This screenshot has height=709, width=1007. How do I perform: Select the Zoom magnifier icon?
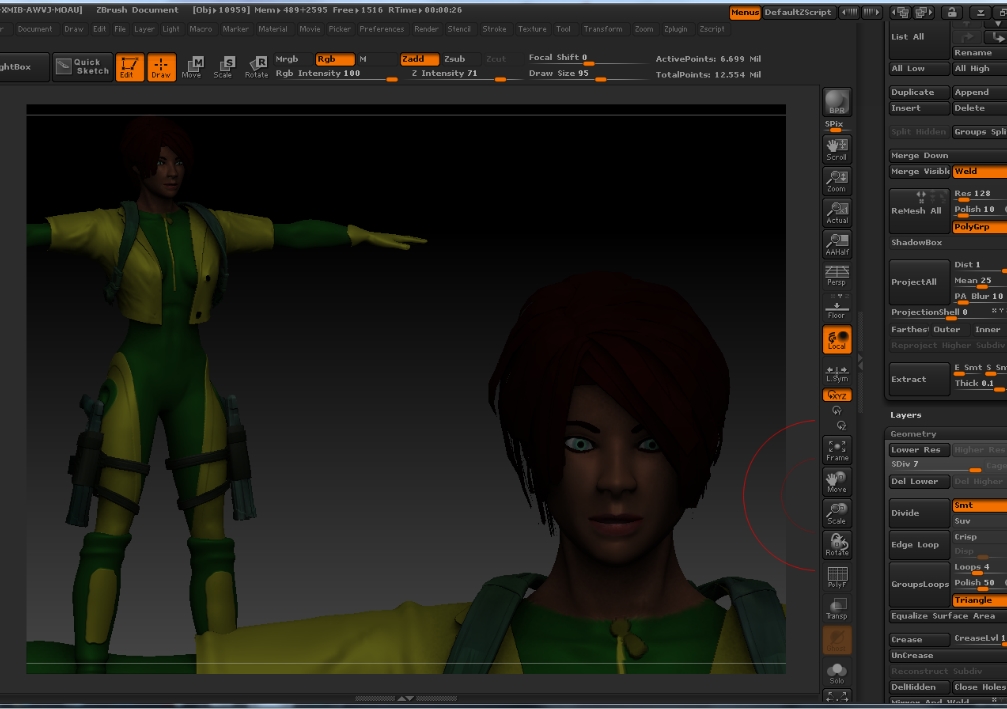point(837,181)
